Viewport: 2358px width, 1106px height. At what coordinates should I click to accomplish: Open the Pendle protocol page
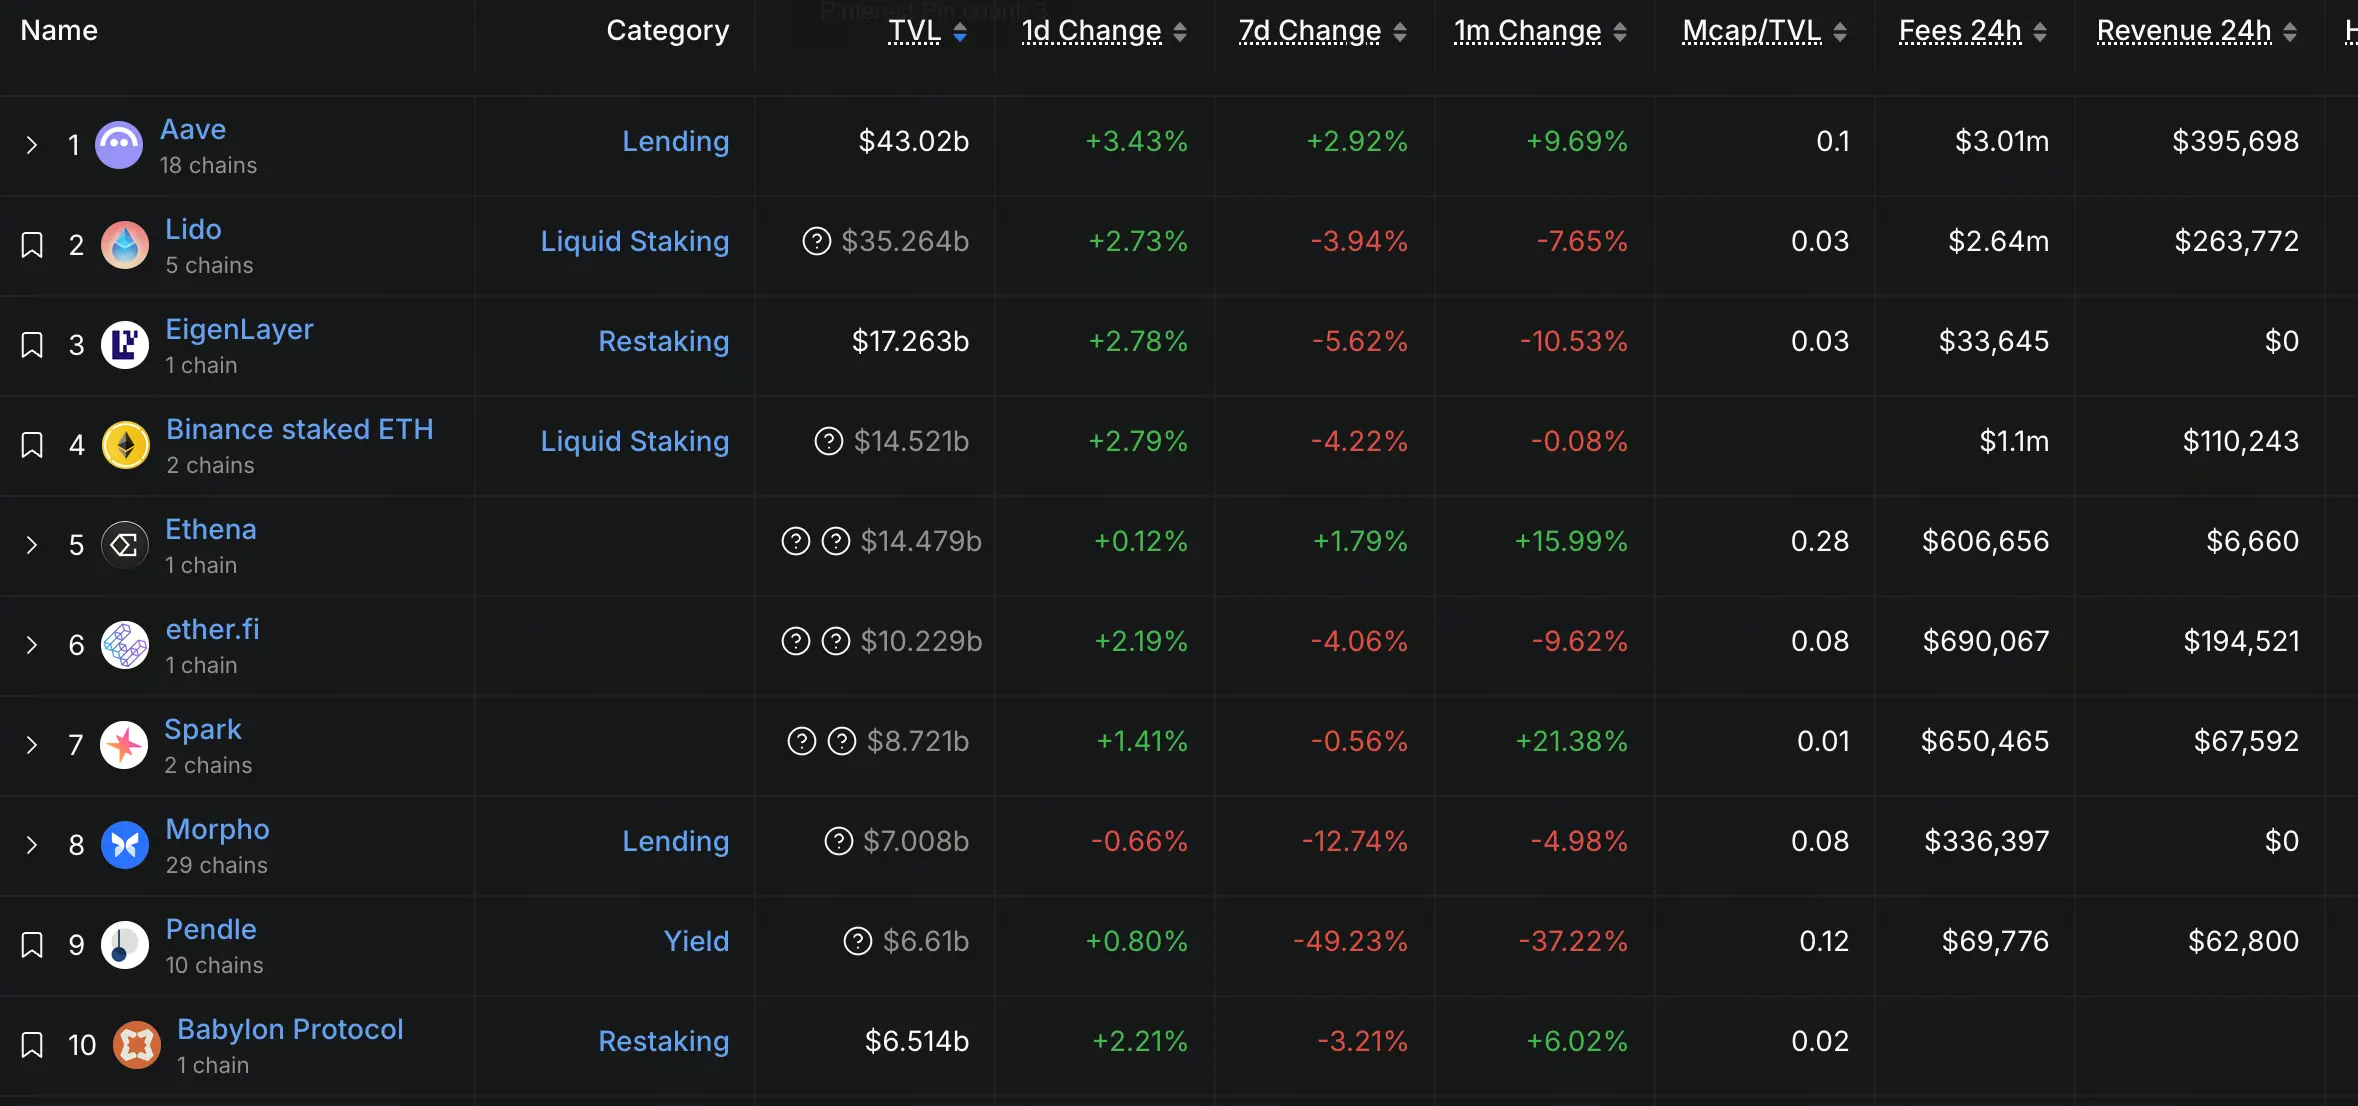point(211,930)
